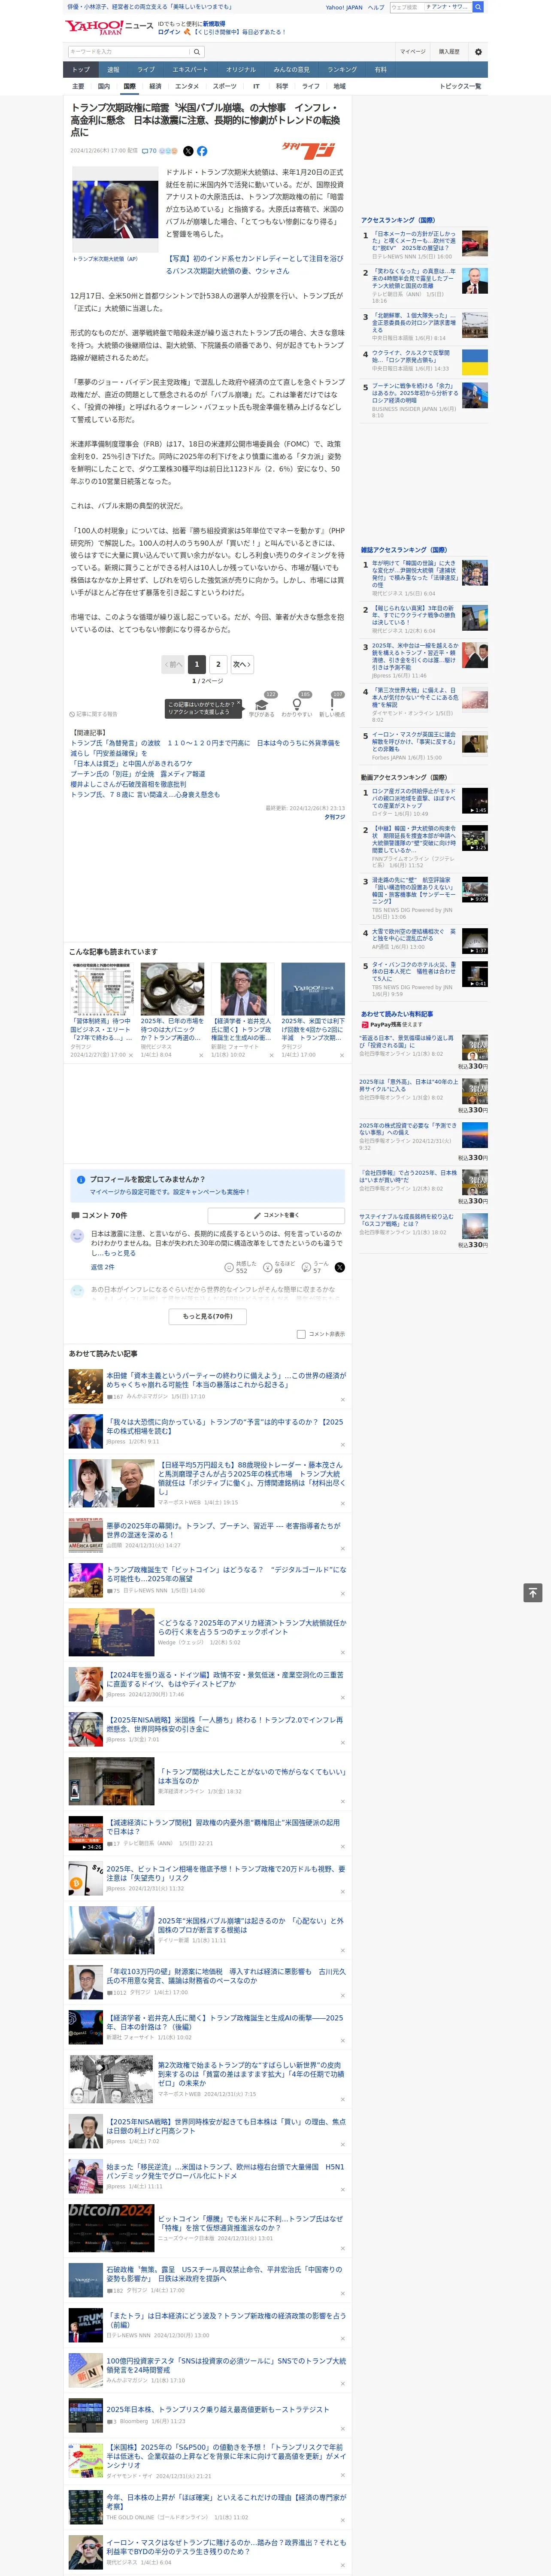Viewport: 551px width, 2576px height.
Task: Open the みんなの意見 tab
Action: (292, 70)
